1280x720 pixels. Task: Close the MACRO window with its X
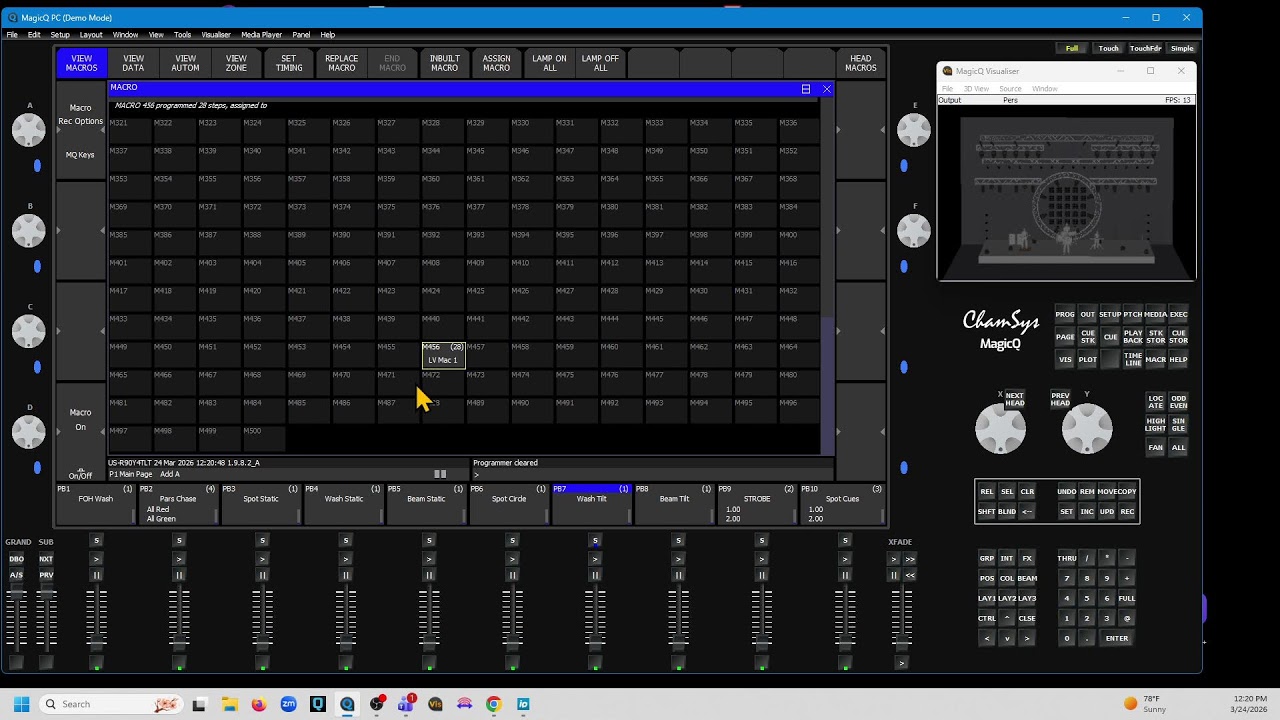tap(826, 89)
